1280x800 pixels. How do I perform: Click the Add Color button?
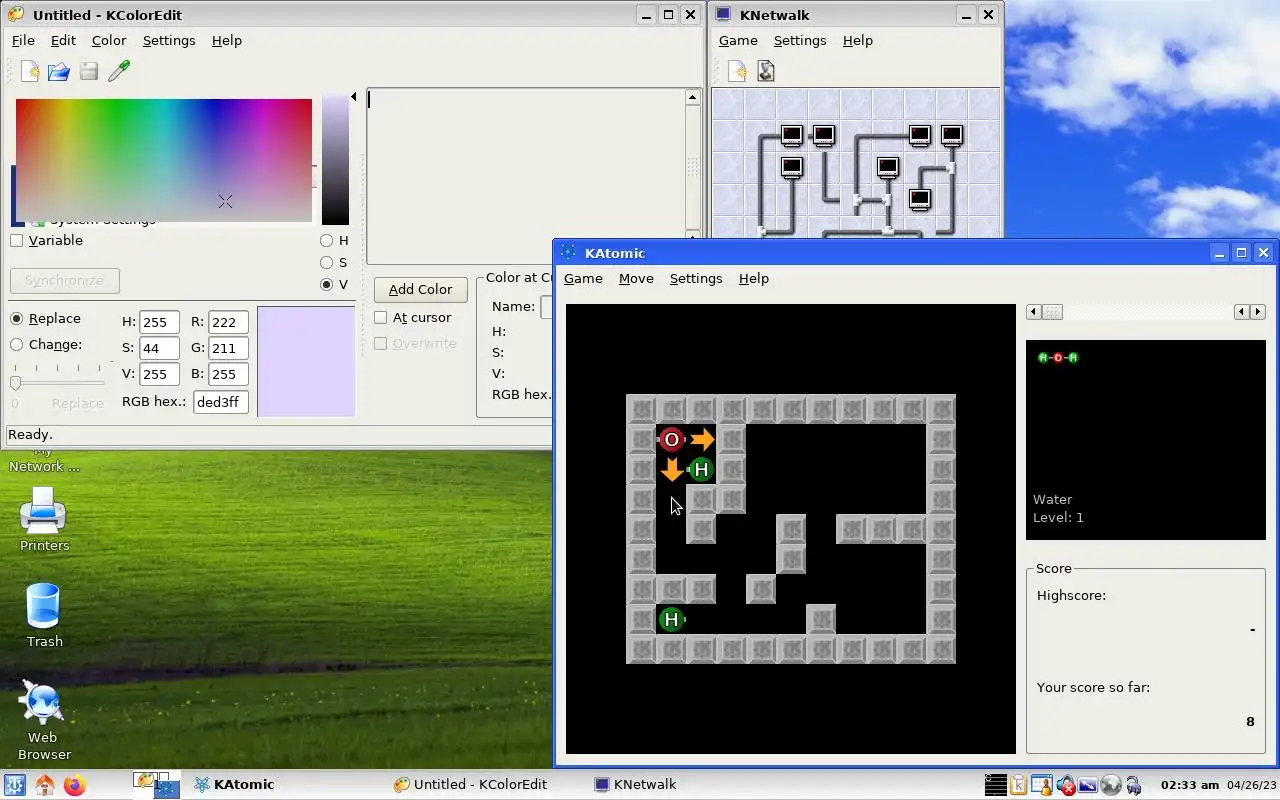click(420, 289)
